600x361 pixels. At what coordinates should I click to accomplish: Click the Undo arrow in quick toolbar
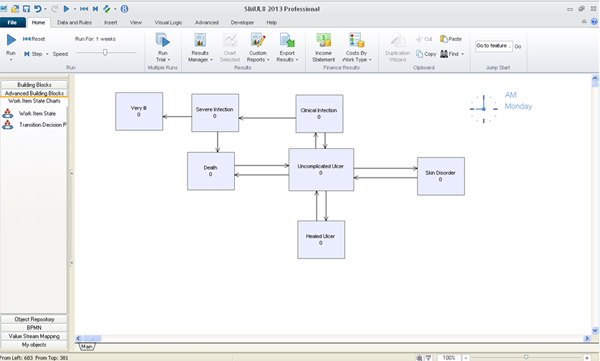[x=38, y=8]
